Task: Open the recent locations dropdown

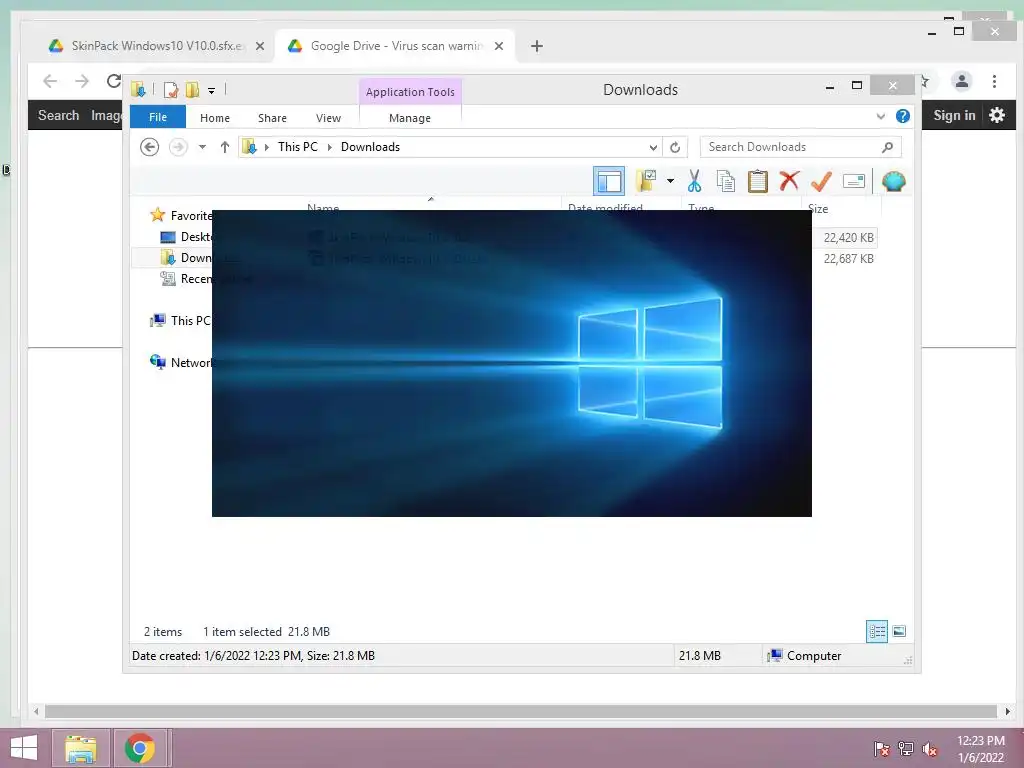Action: pos(202,147)
